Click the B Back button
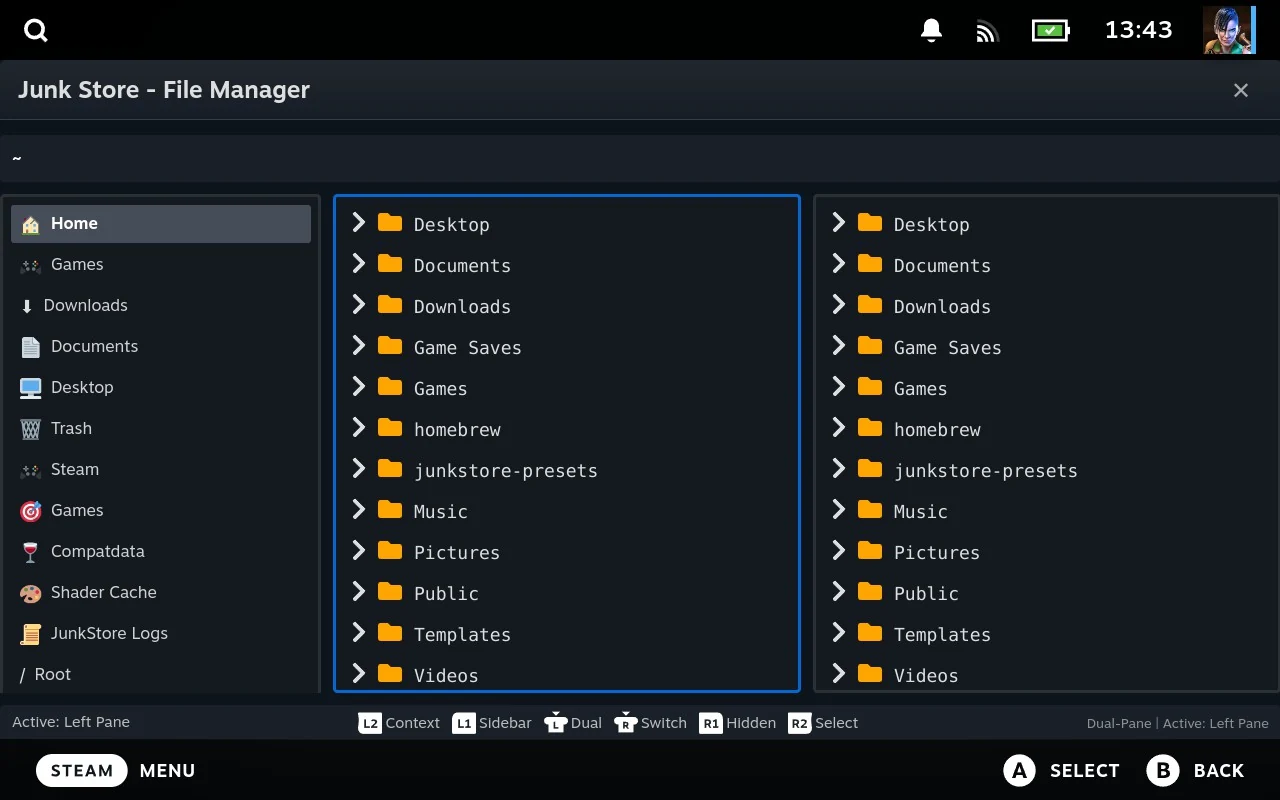The image size is (1280, 800). coord(1196,770)
